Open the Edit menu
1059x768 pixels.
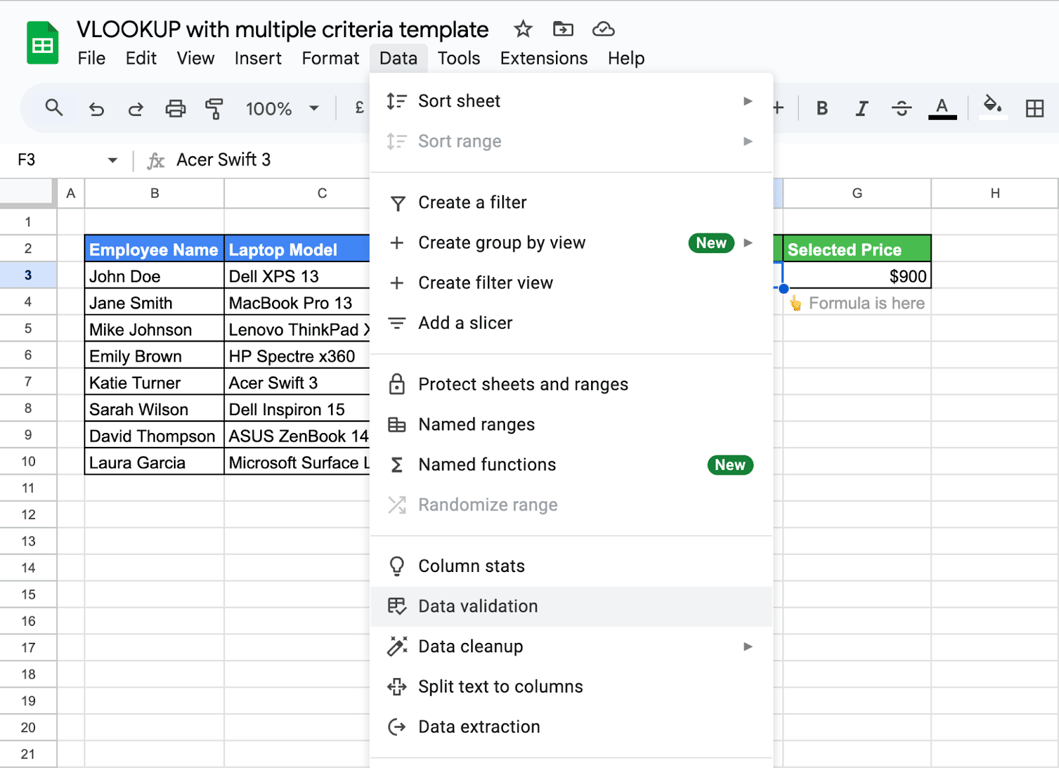pos(141,59)
